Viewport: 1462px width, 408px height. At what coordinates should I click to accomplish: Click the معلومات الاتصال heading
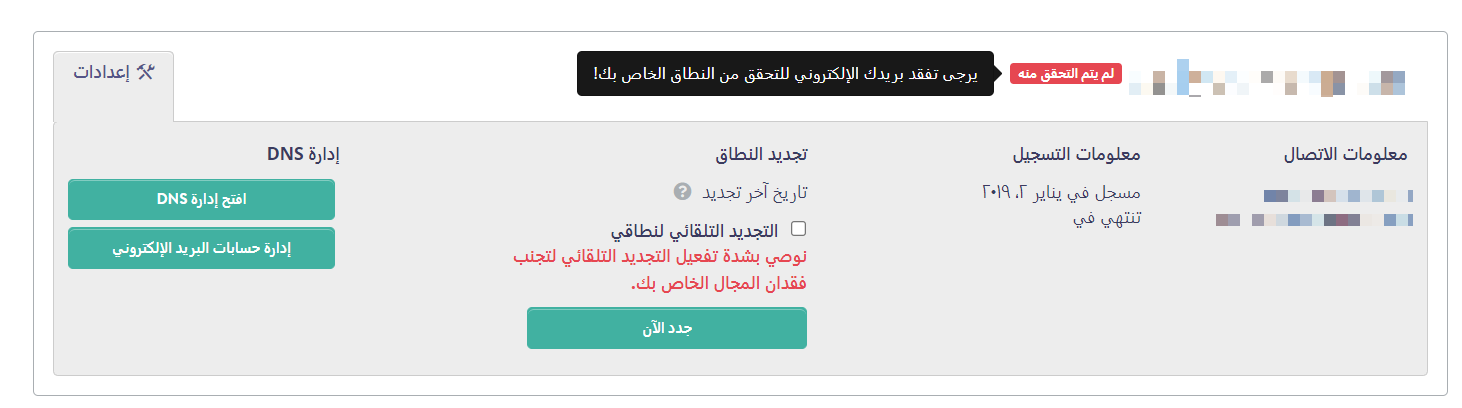1345,155
